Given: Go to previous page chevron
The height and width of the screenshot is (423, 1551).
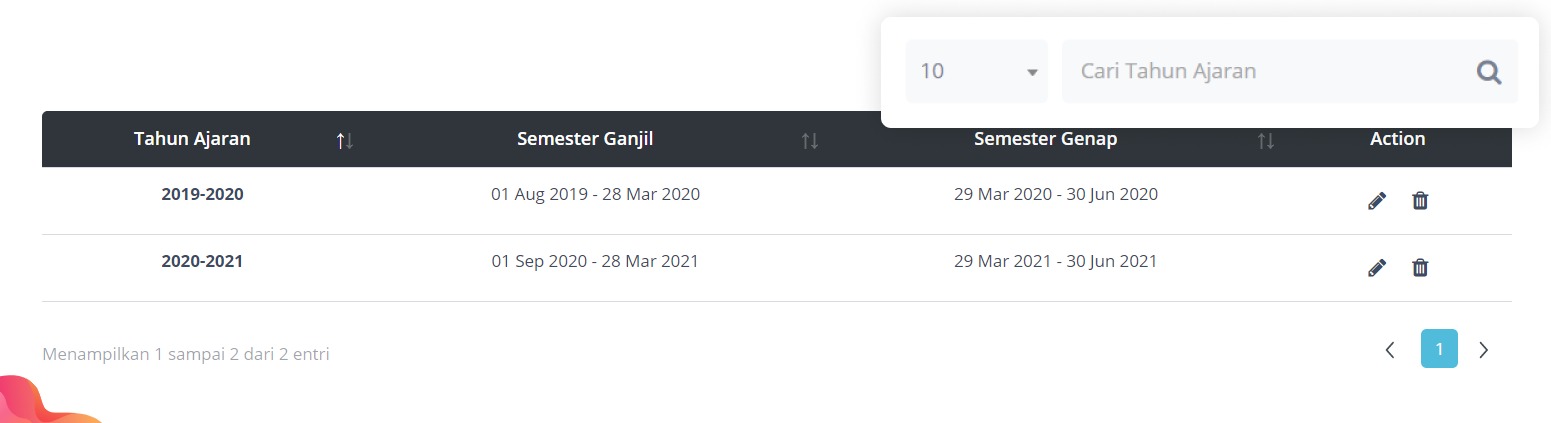Looking at the screenshot, I should click(x=1390, y=349).
